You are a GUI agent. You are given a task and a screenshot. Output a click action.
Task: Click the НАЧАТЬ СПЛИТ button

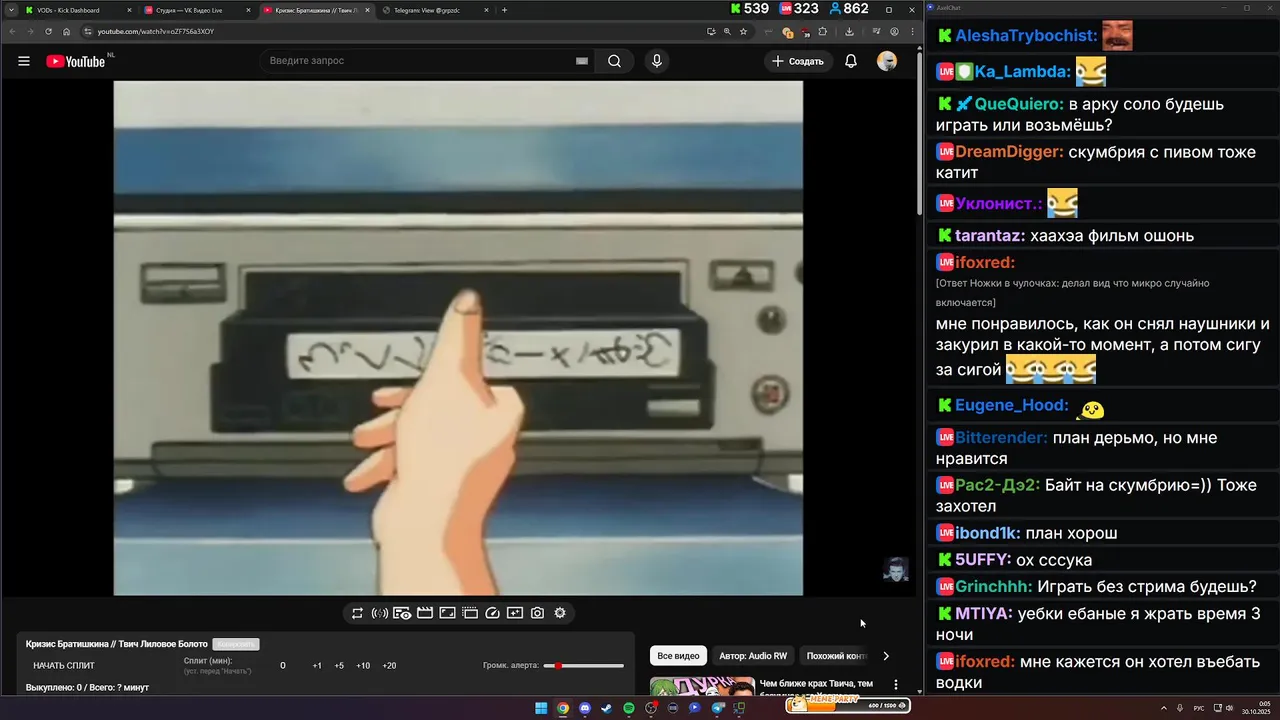click(64, 665)
